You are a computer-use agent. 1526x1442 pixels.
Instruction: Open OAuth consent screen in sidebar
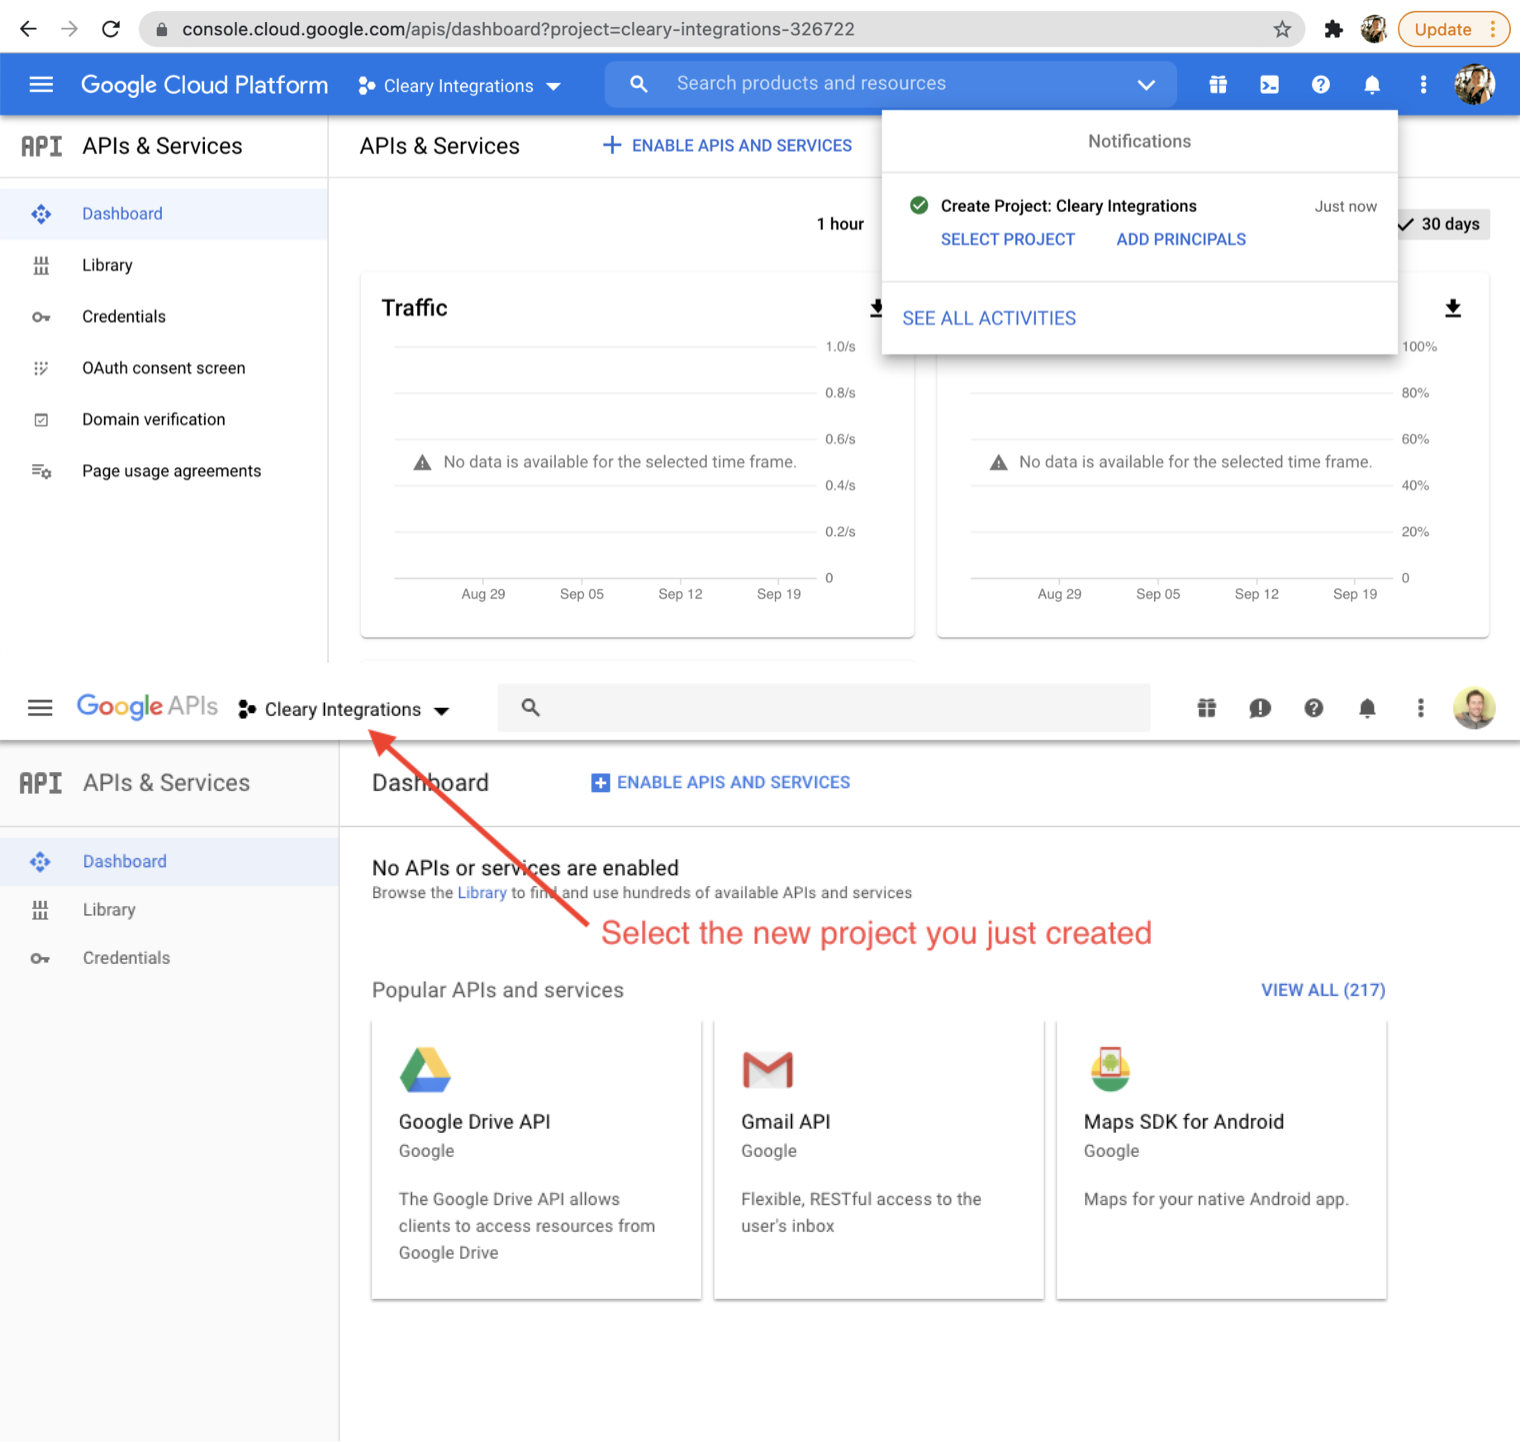point(164,368)
